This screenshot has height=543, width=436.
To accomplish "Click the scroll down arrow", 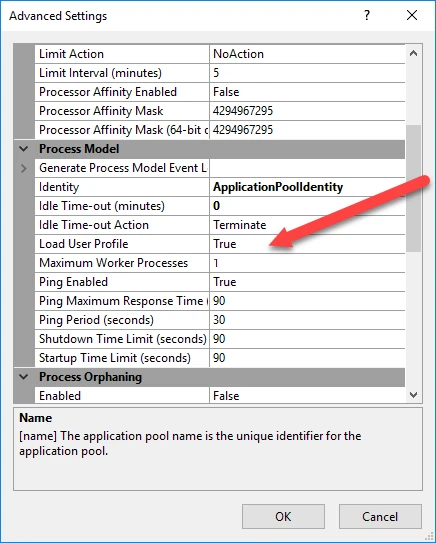I will click(x=413, y=394).
